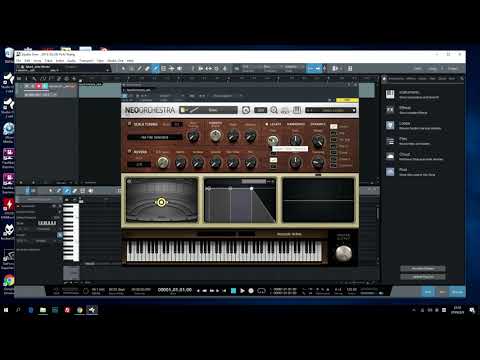This screenshot has width=480, height=360.
Task: Toggle the Loop button in the transport bar
Action: point(261,291)
